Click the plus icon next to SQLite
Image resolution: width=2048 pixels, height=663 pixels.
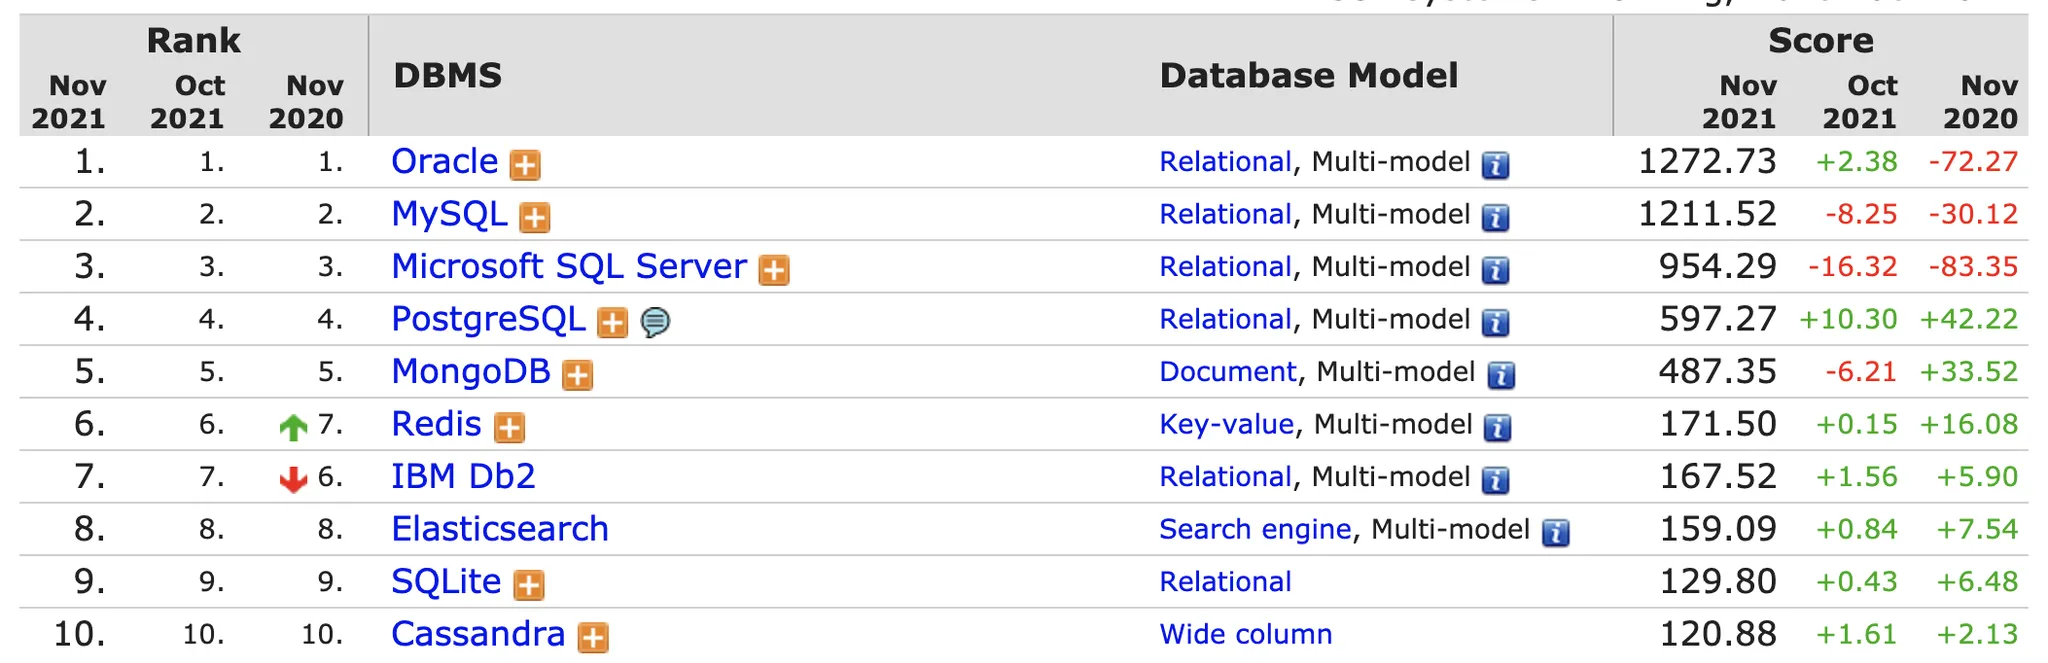(x=529, y=585)
